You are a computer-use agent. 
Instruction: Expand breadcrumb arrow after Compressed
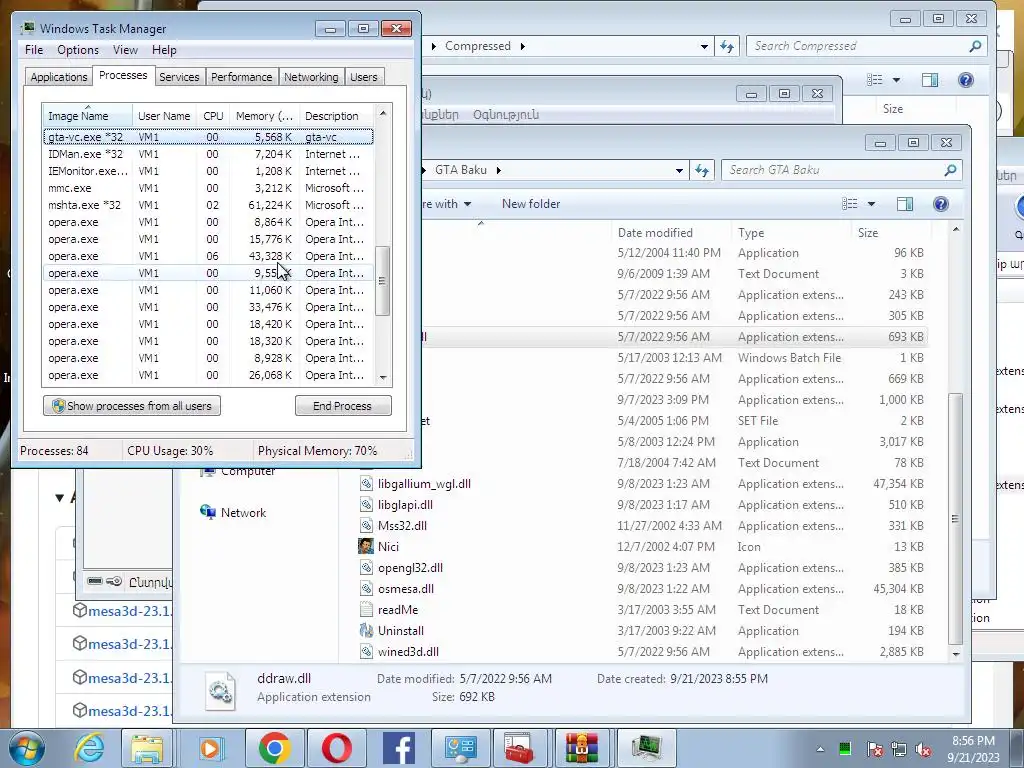tap(522, 46)
